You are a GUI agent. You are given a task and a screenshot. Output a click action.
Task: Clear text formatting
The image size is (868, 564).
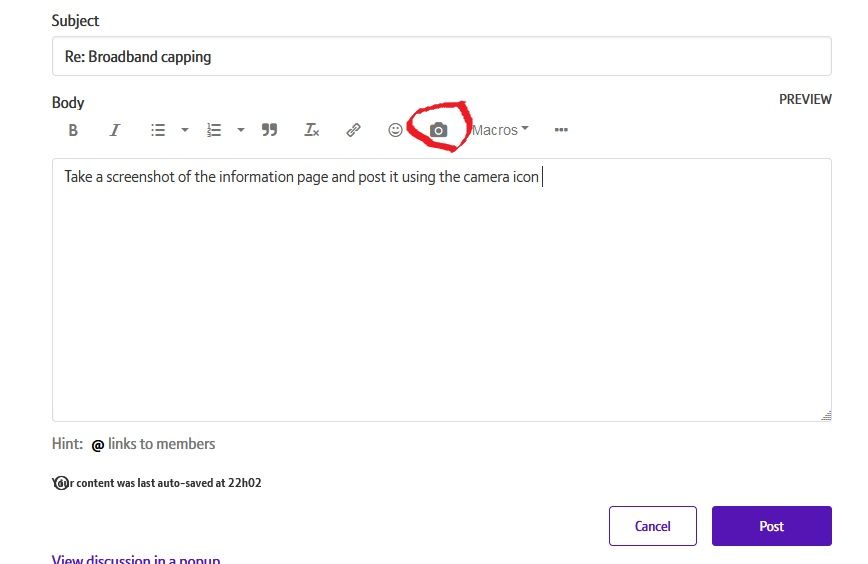[312, 130]
